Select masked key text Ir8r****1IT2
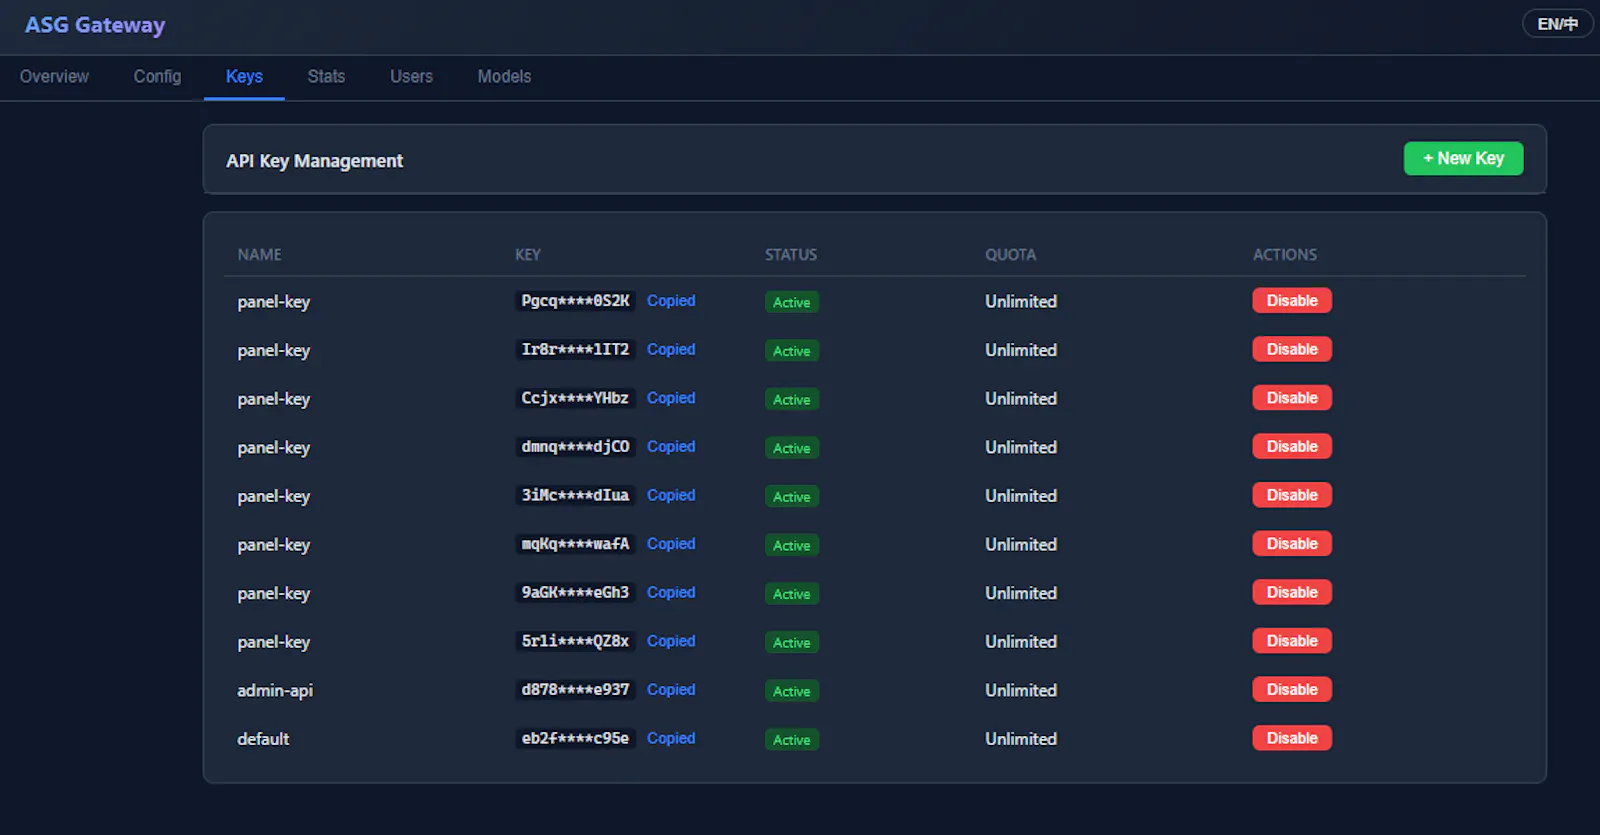1600x835 pixels. coord(575,349)
